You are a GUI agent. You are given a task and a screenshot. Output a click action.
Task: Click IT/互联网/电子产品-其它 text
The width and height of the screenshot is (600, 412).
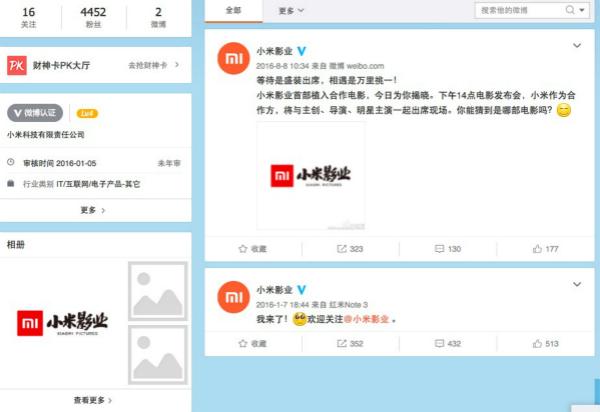pyautogui.click(x=98, y=184)
